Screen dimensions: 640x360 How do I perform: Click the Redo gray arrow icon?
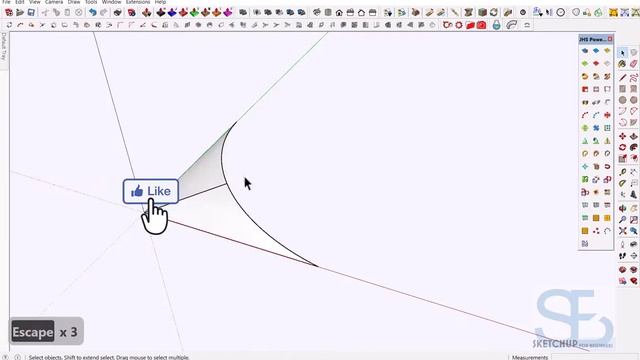click(104, 13)
